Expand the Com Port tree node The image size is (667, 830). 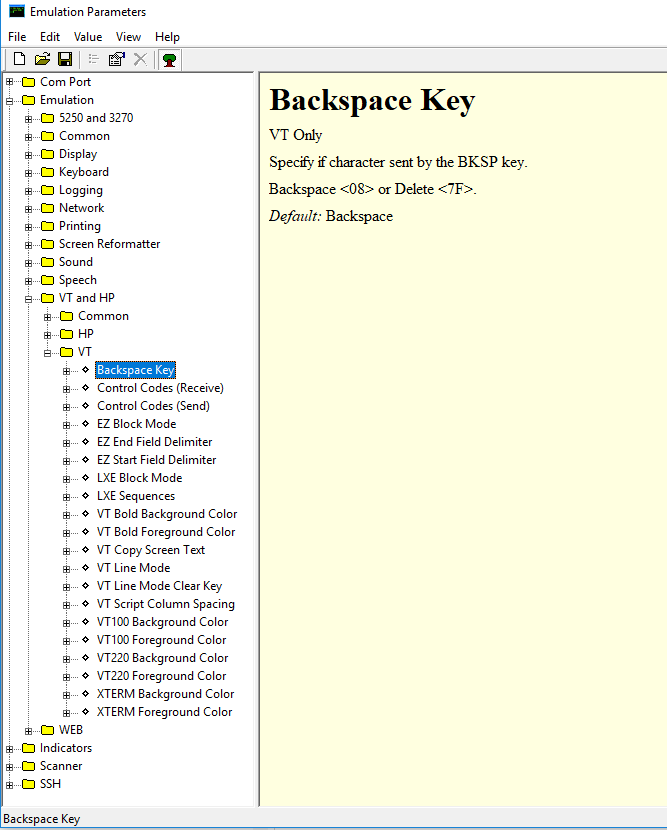10,82
